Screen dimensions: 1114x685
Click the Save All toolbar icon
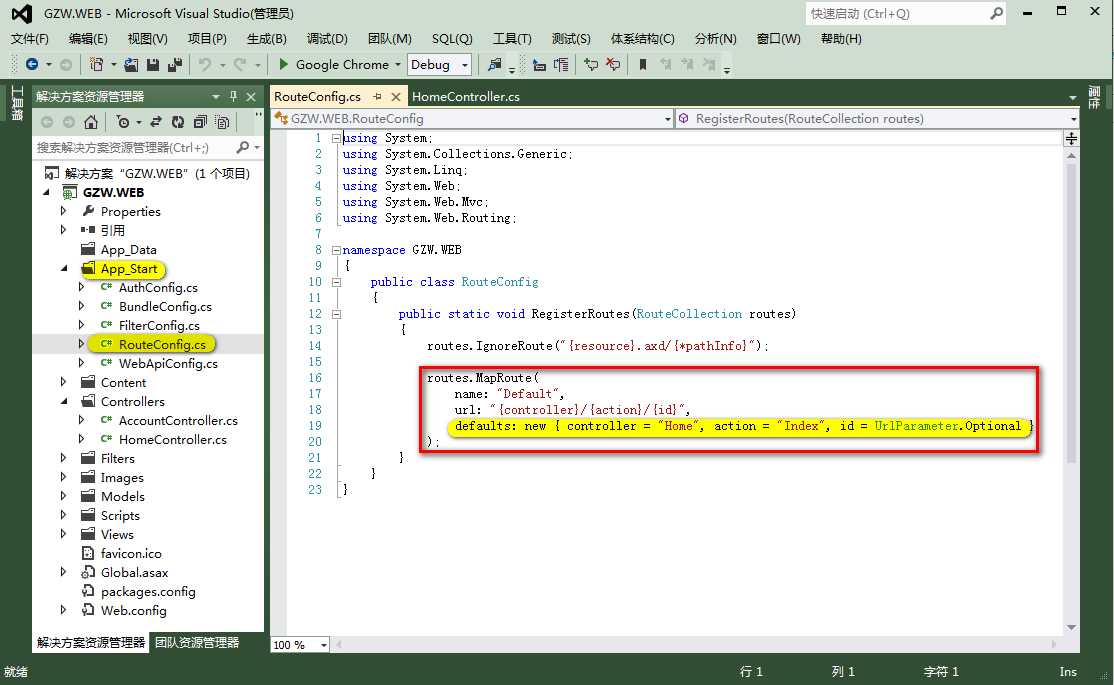pos(175,65)
